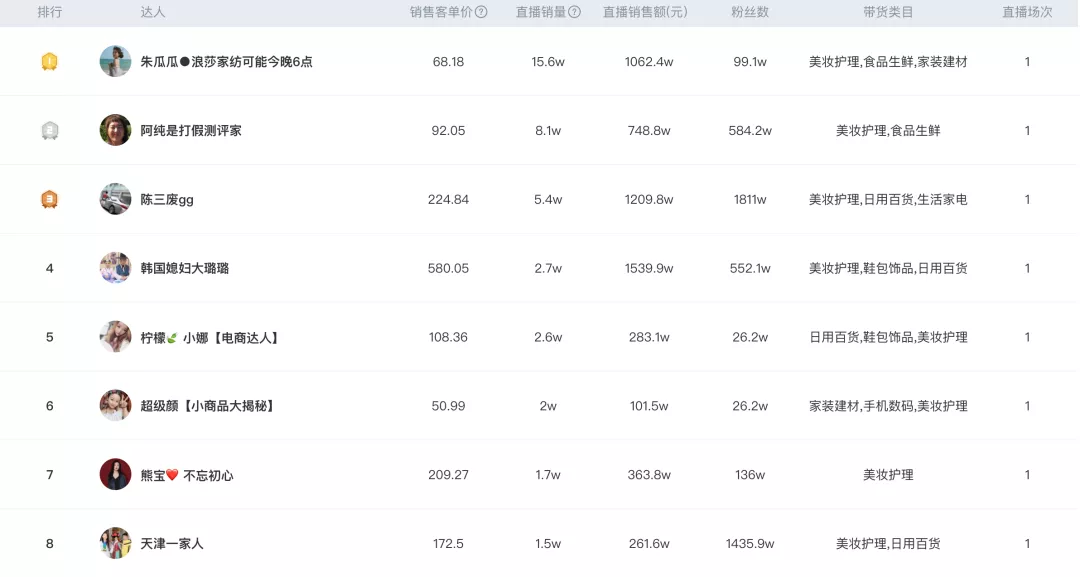
Task: Select the 748.8w sales amount cell
Action: point(649,131)
